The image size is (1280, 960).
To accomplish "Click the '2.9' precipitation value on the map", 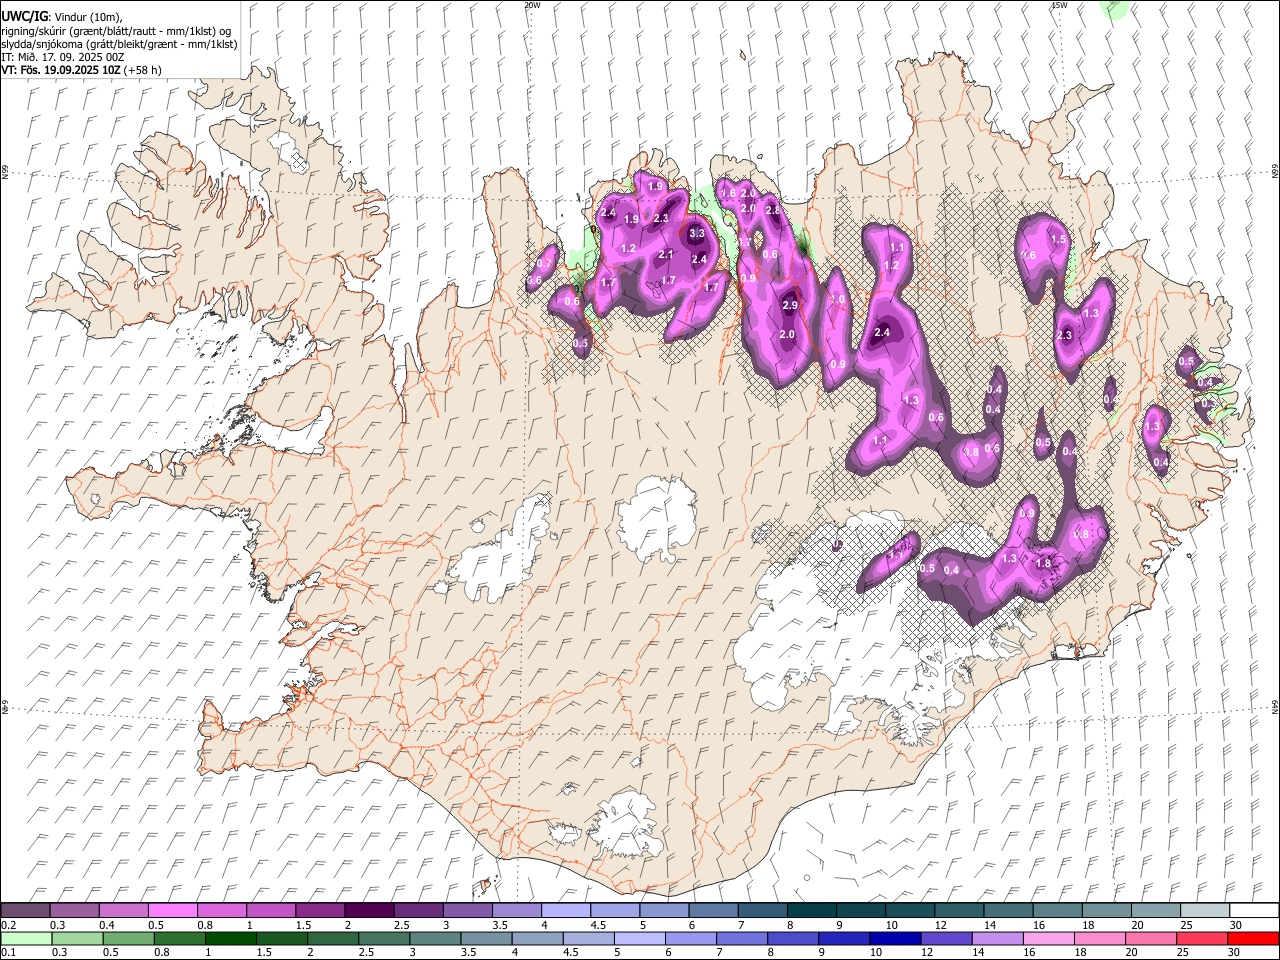I will point(790,305).
